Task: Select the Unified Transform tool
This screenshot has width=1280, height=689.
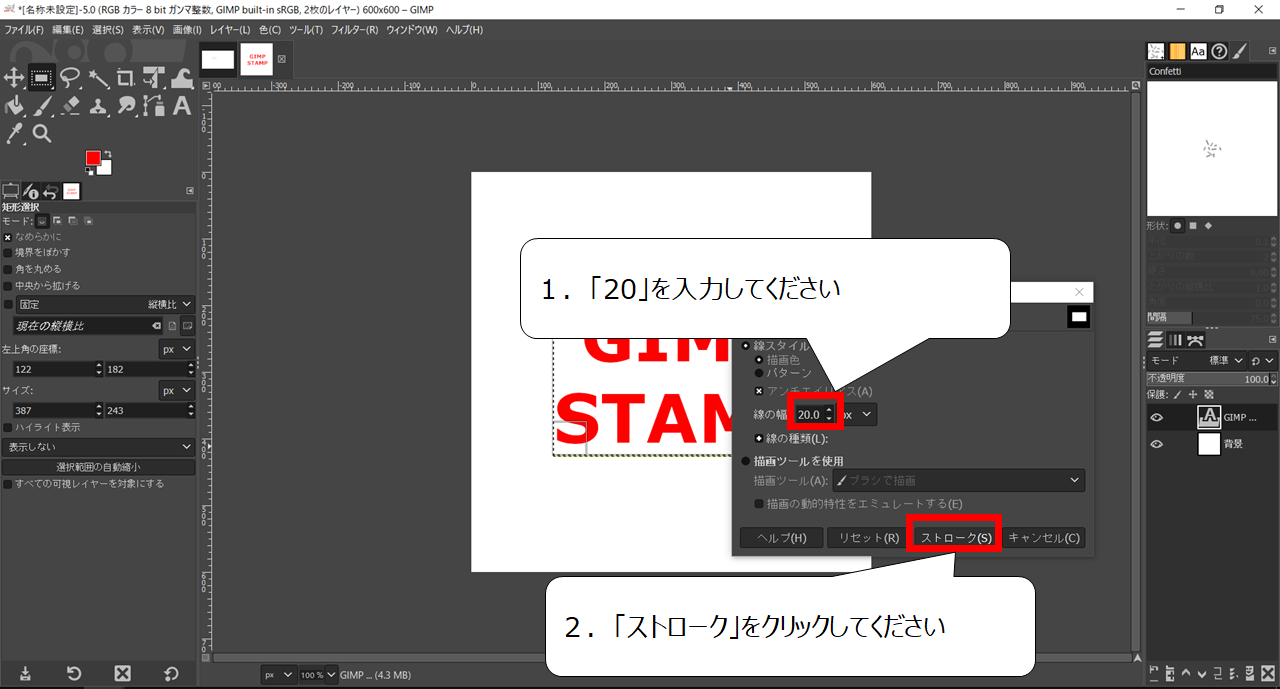Action: coord(154,77)
